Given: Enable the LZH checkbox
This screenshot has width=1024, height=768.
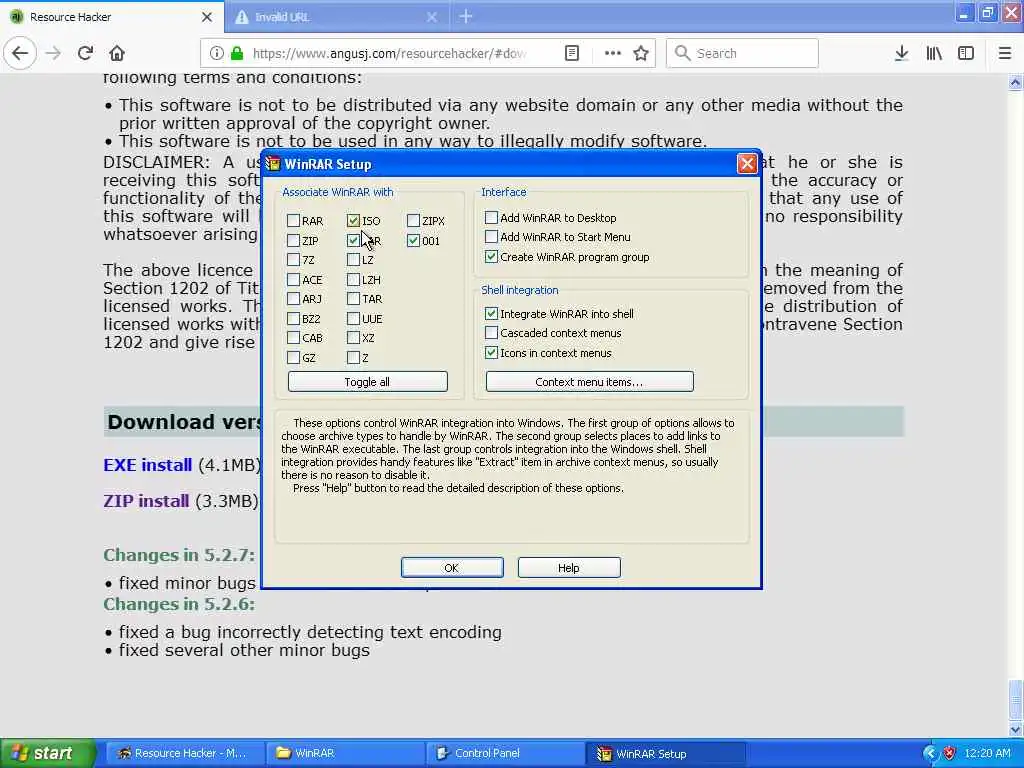Looking at the screenshot, I should tap(353, 280).
